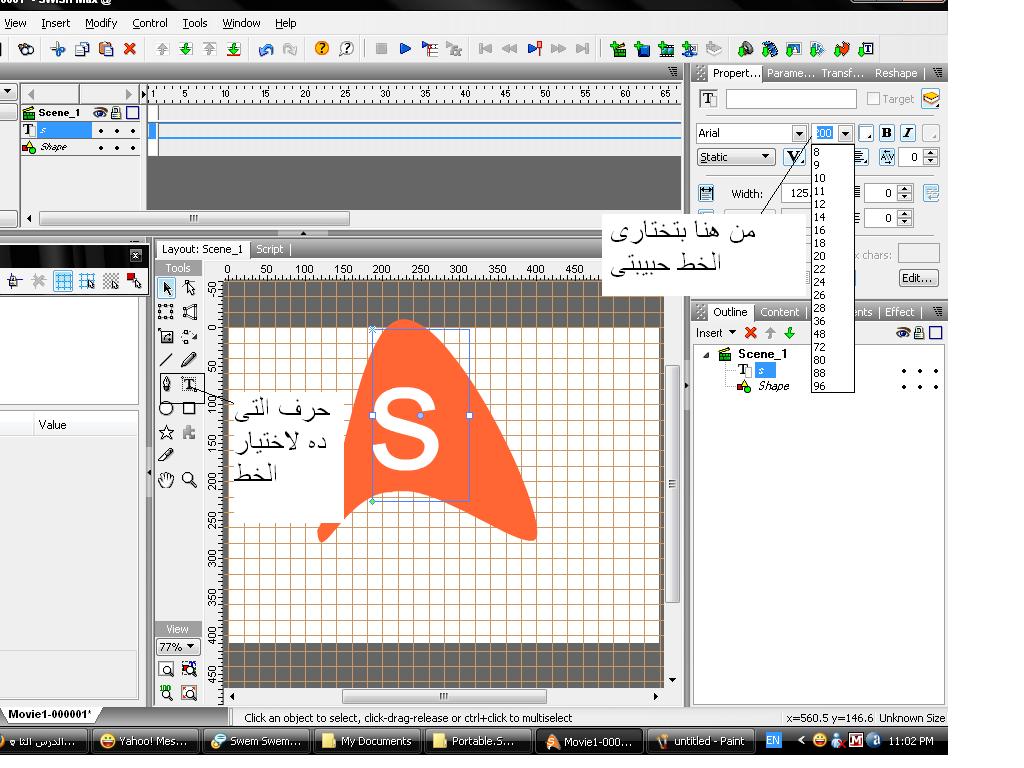The height and width of the screenshot is (768, 1024).
Task: Select the Rectangle shape tool
Action: [189, 408]
